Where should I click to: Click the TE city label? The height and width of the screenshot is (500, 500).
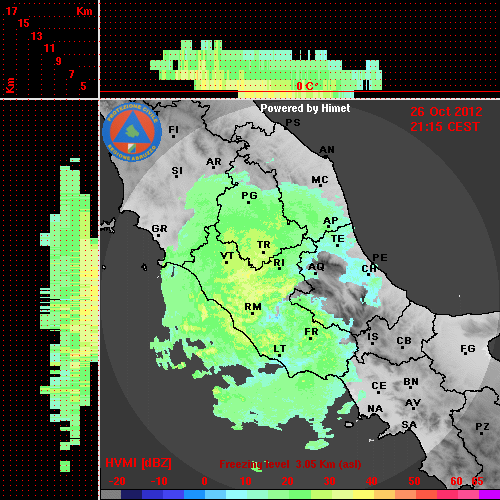point(338,239)
